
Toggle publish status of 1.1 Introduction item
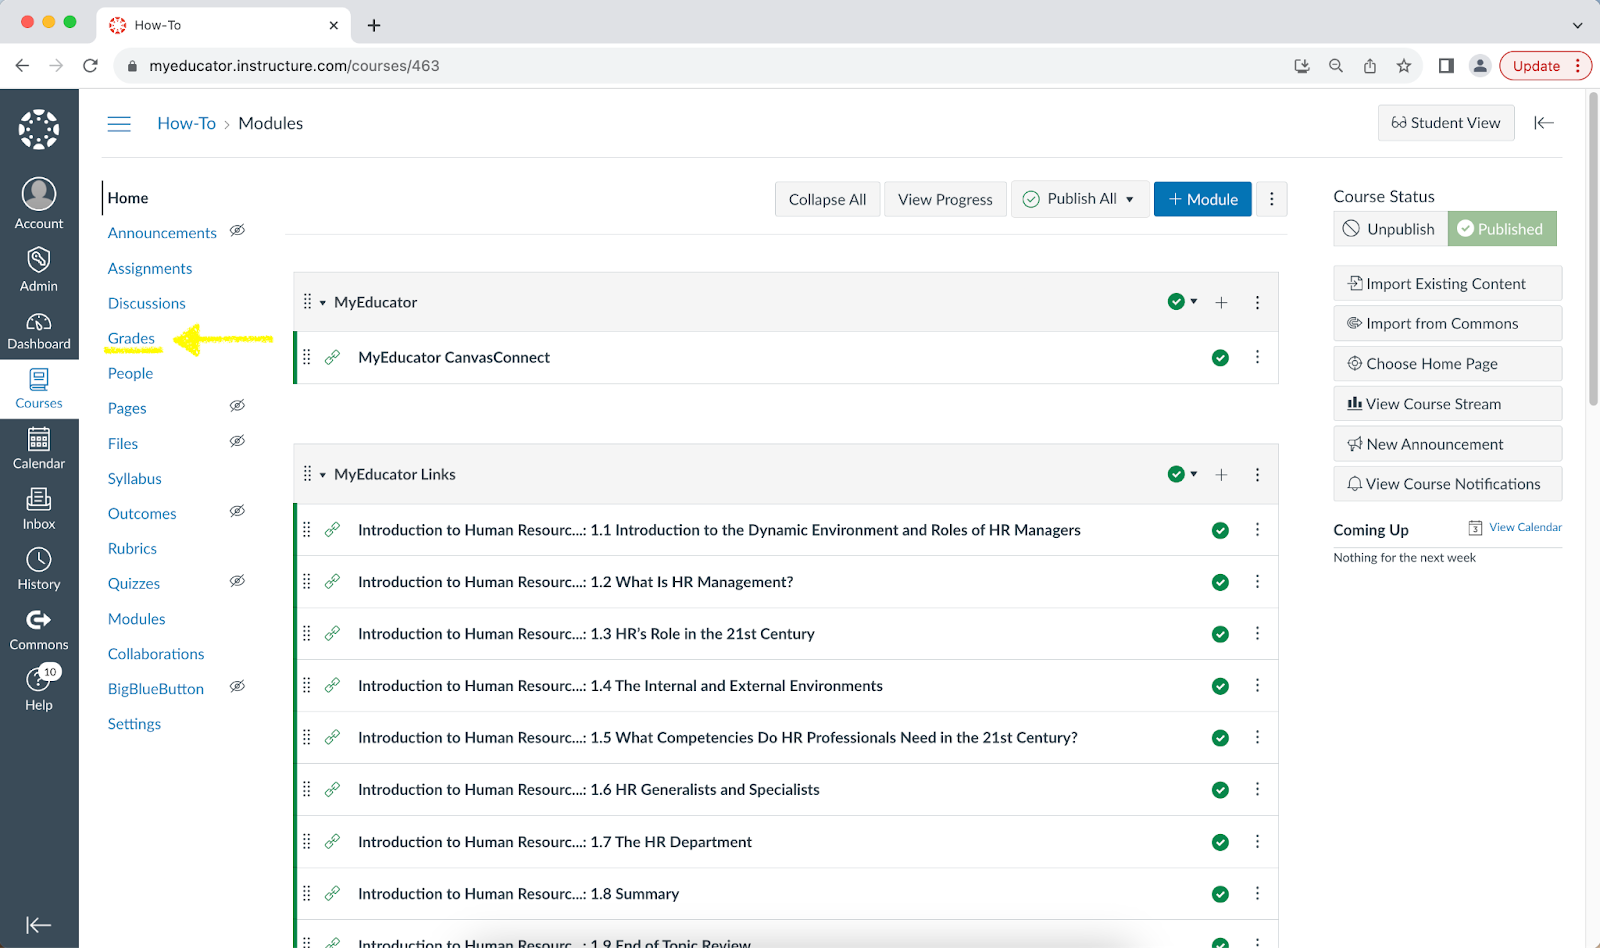1220,530
